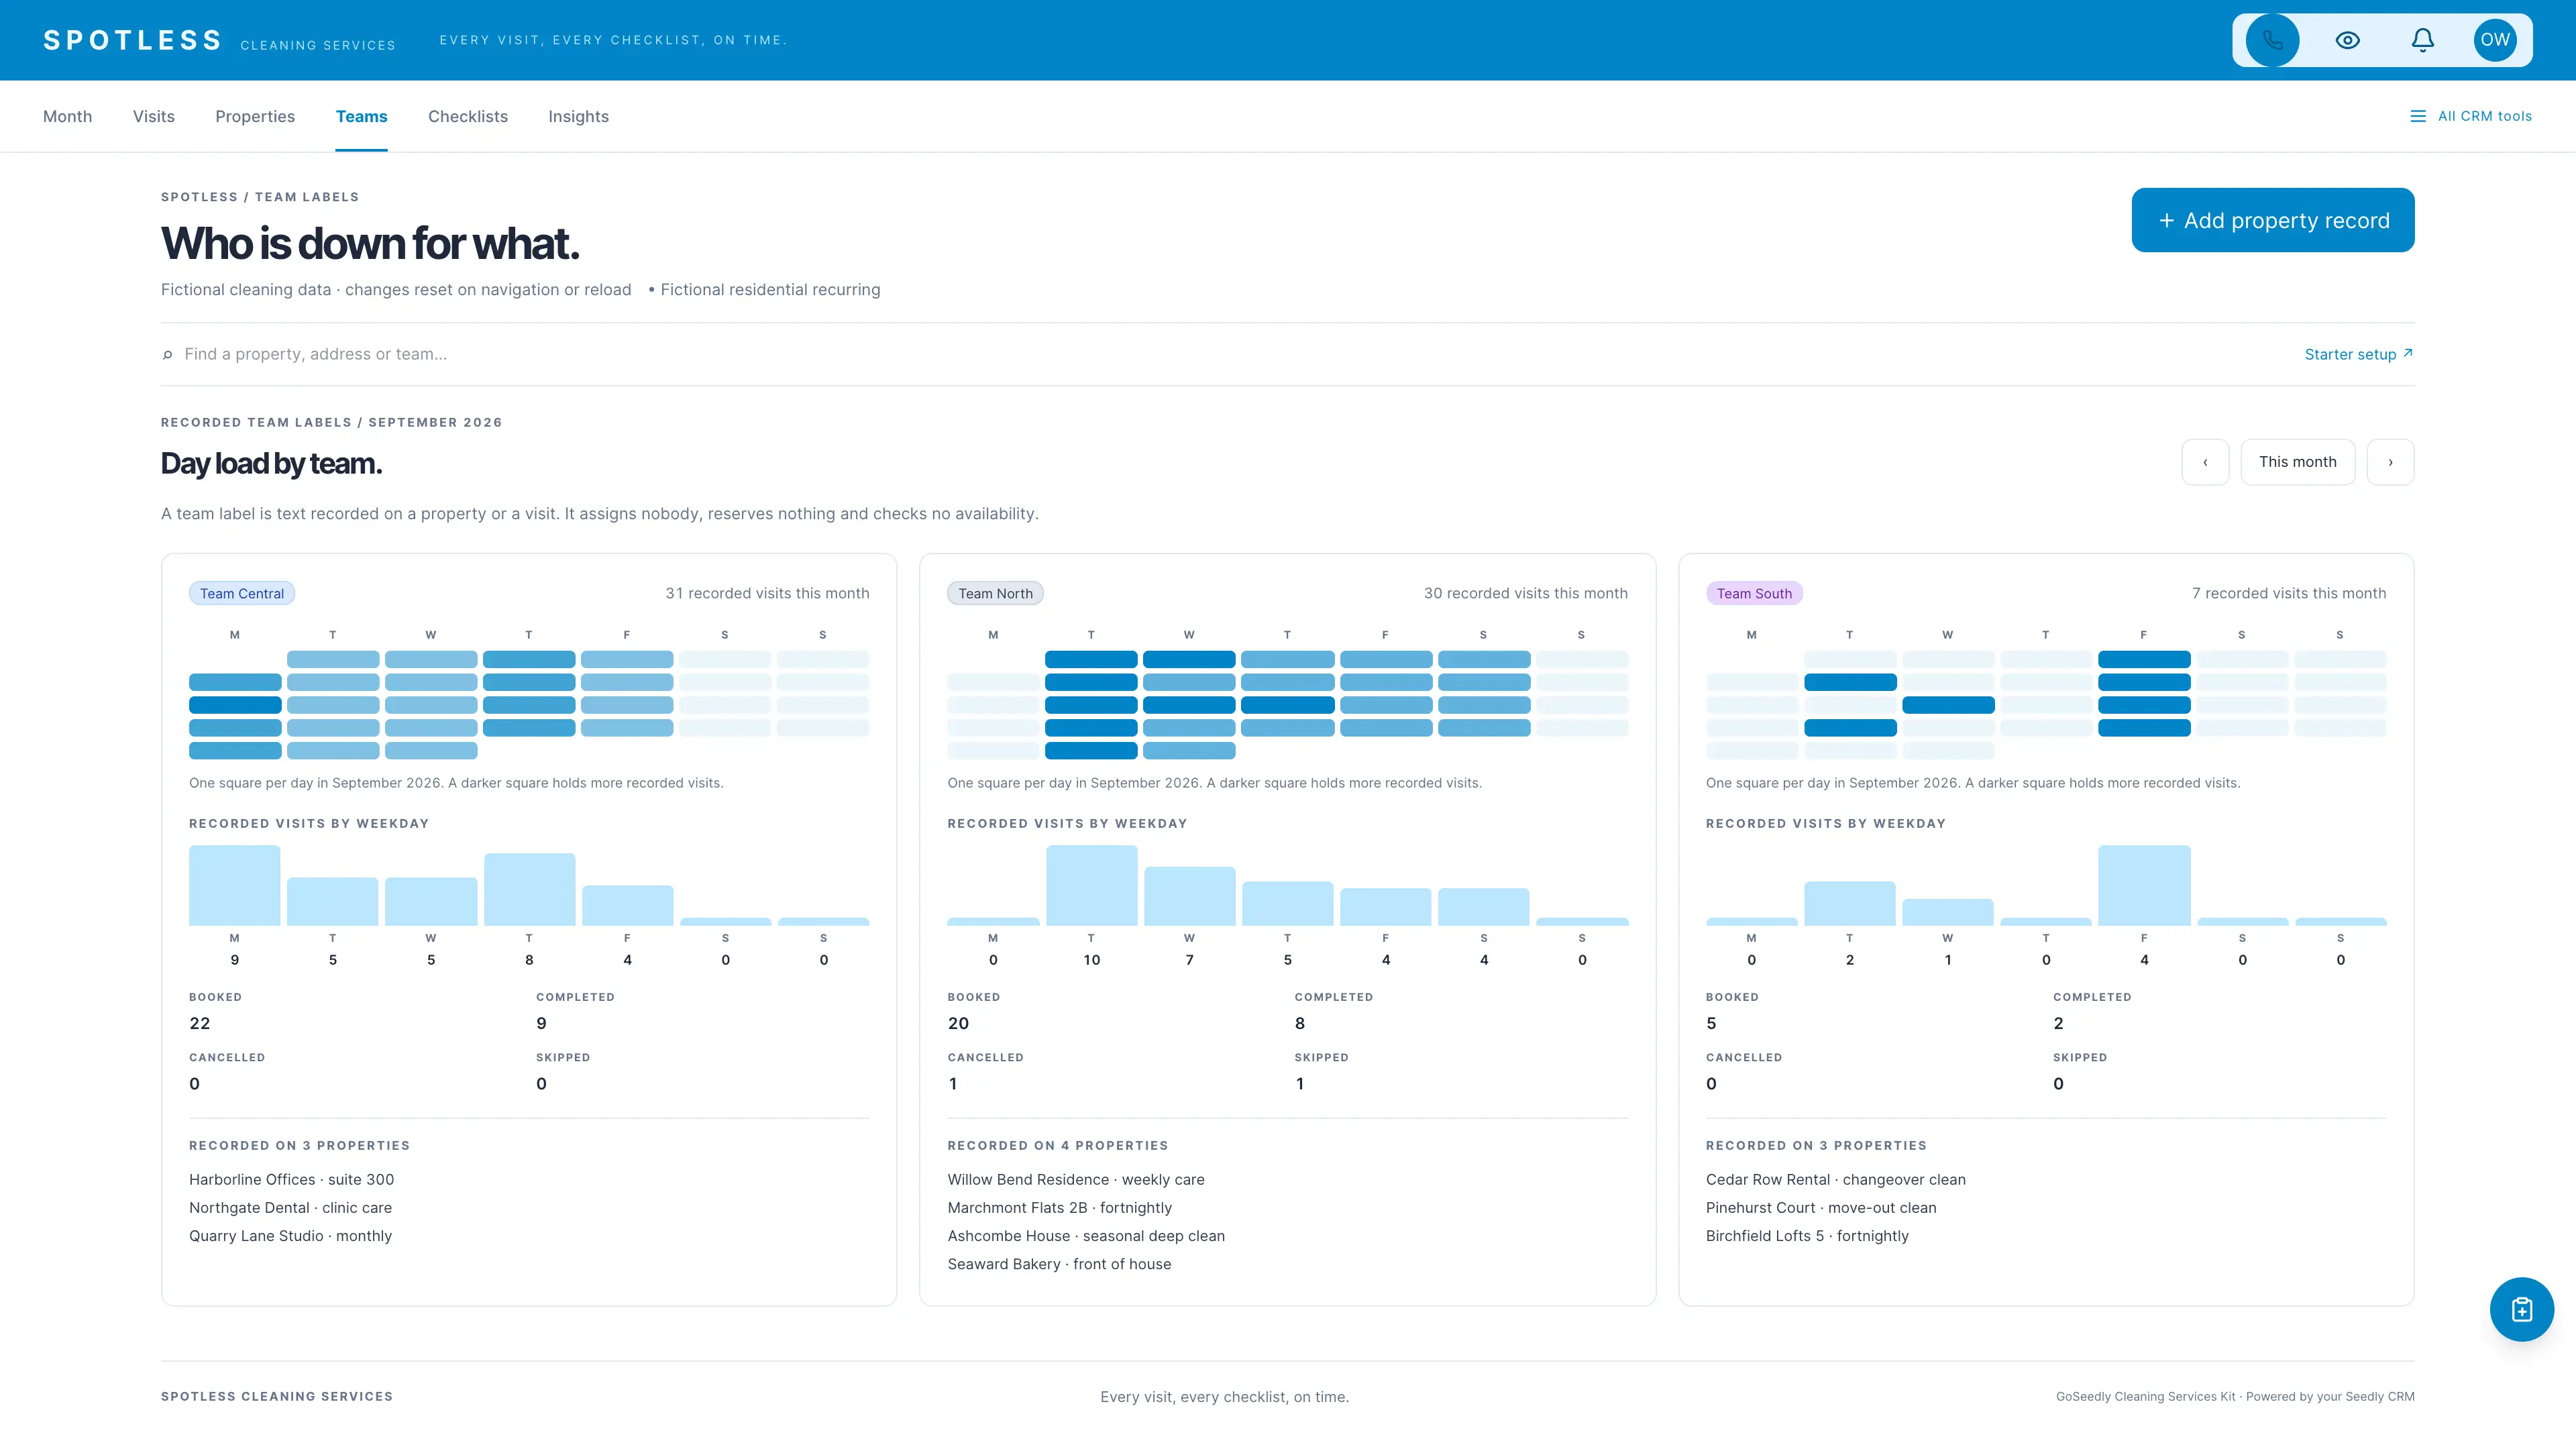Open the notifications bell icon
This screenshot has width=2576, height=1449.
tap(2422, 40)
